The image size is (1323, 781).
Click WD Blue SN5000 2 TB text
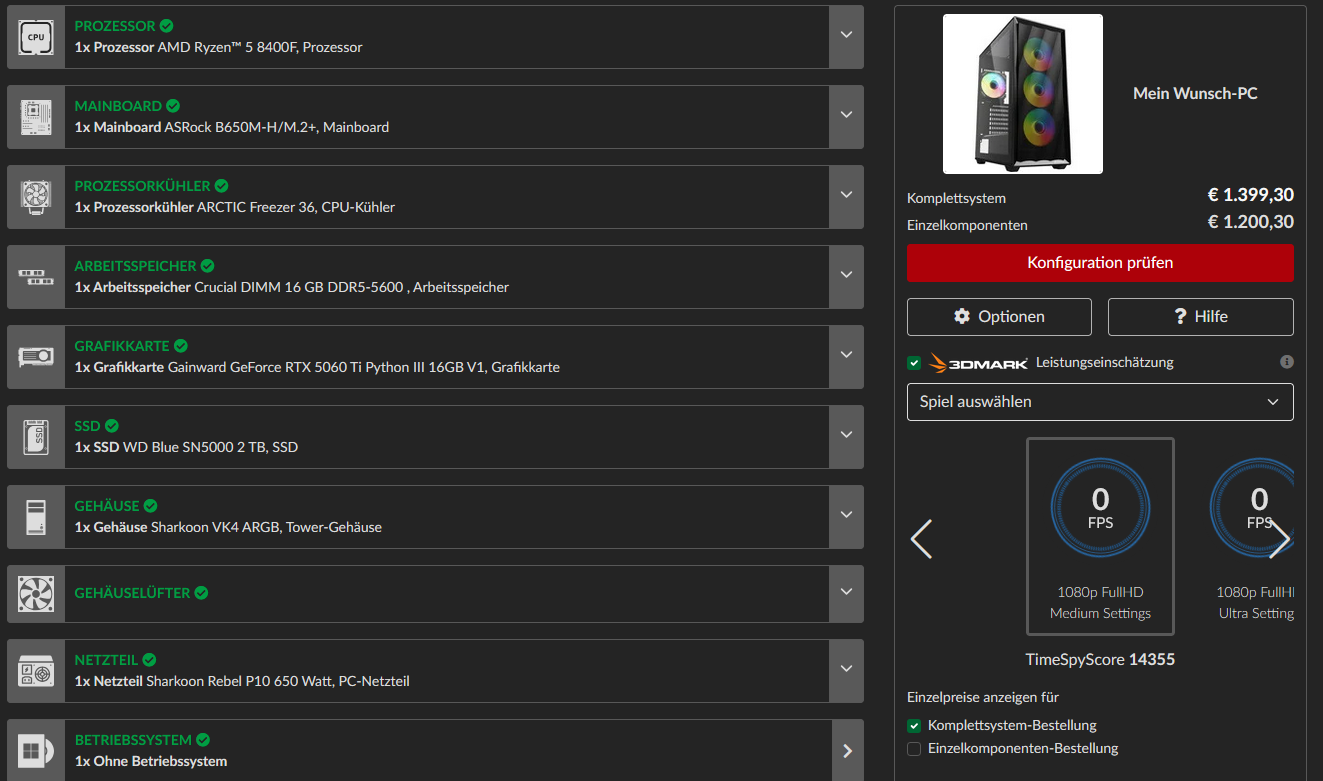(x=194, y=448)
